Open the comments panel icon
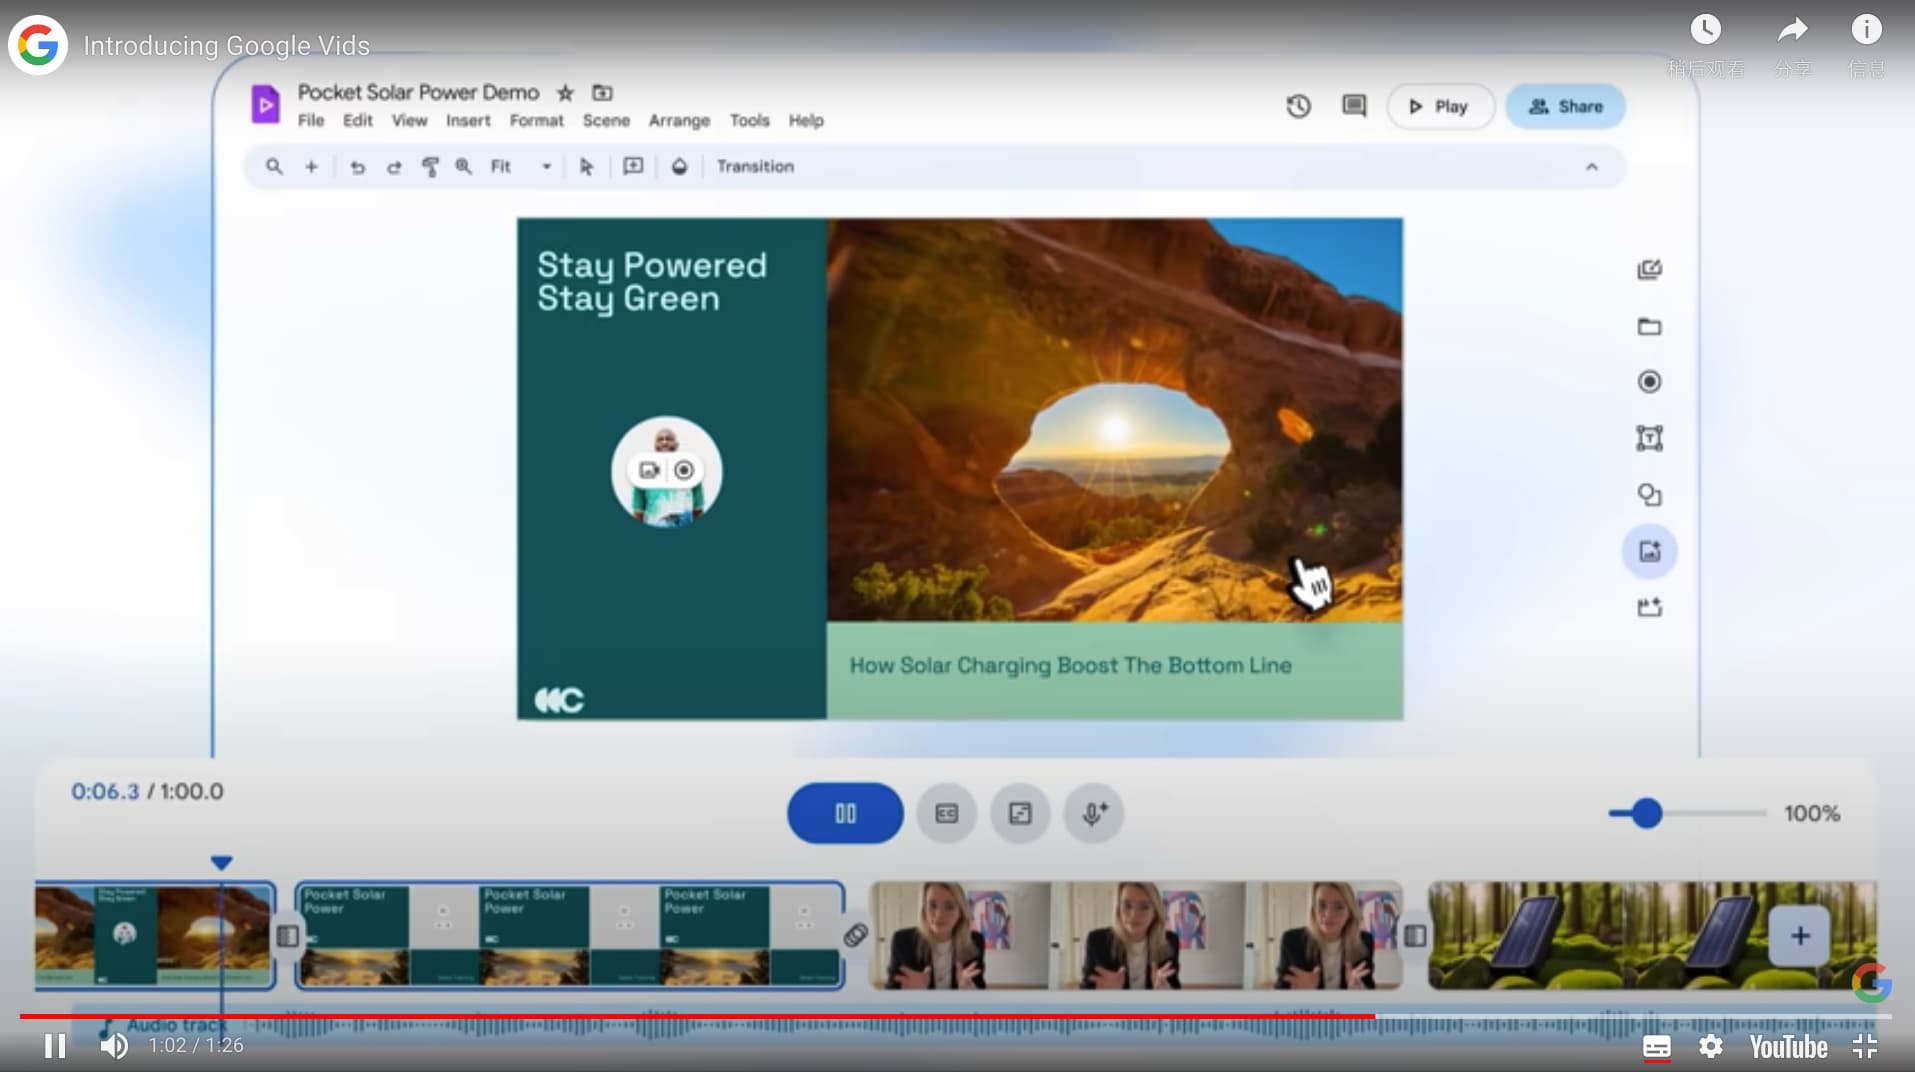 pyautogui.click(x=1354, y=106)
